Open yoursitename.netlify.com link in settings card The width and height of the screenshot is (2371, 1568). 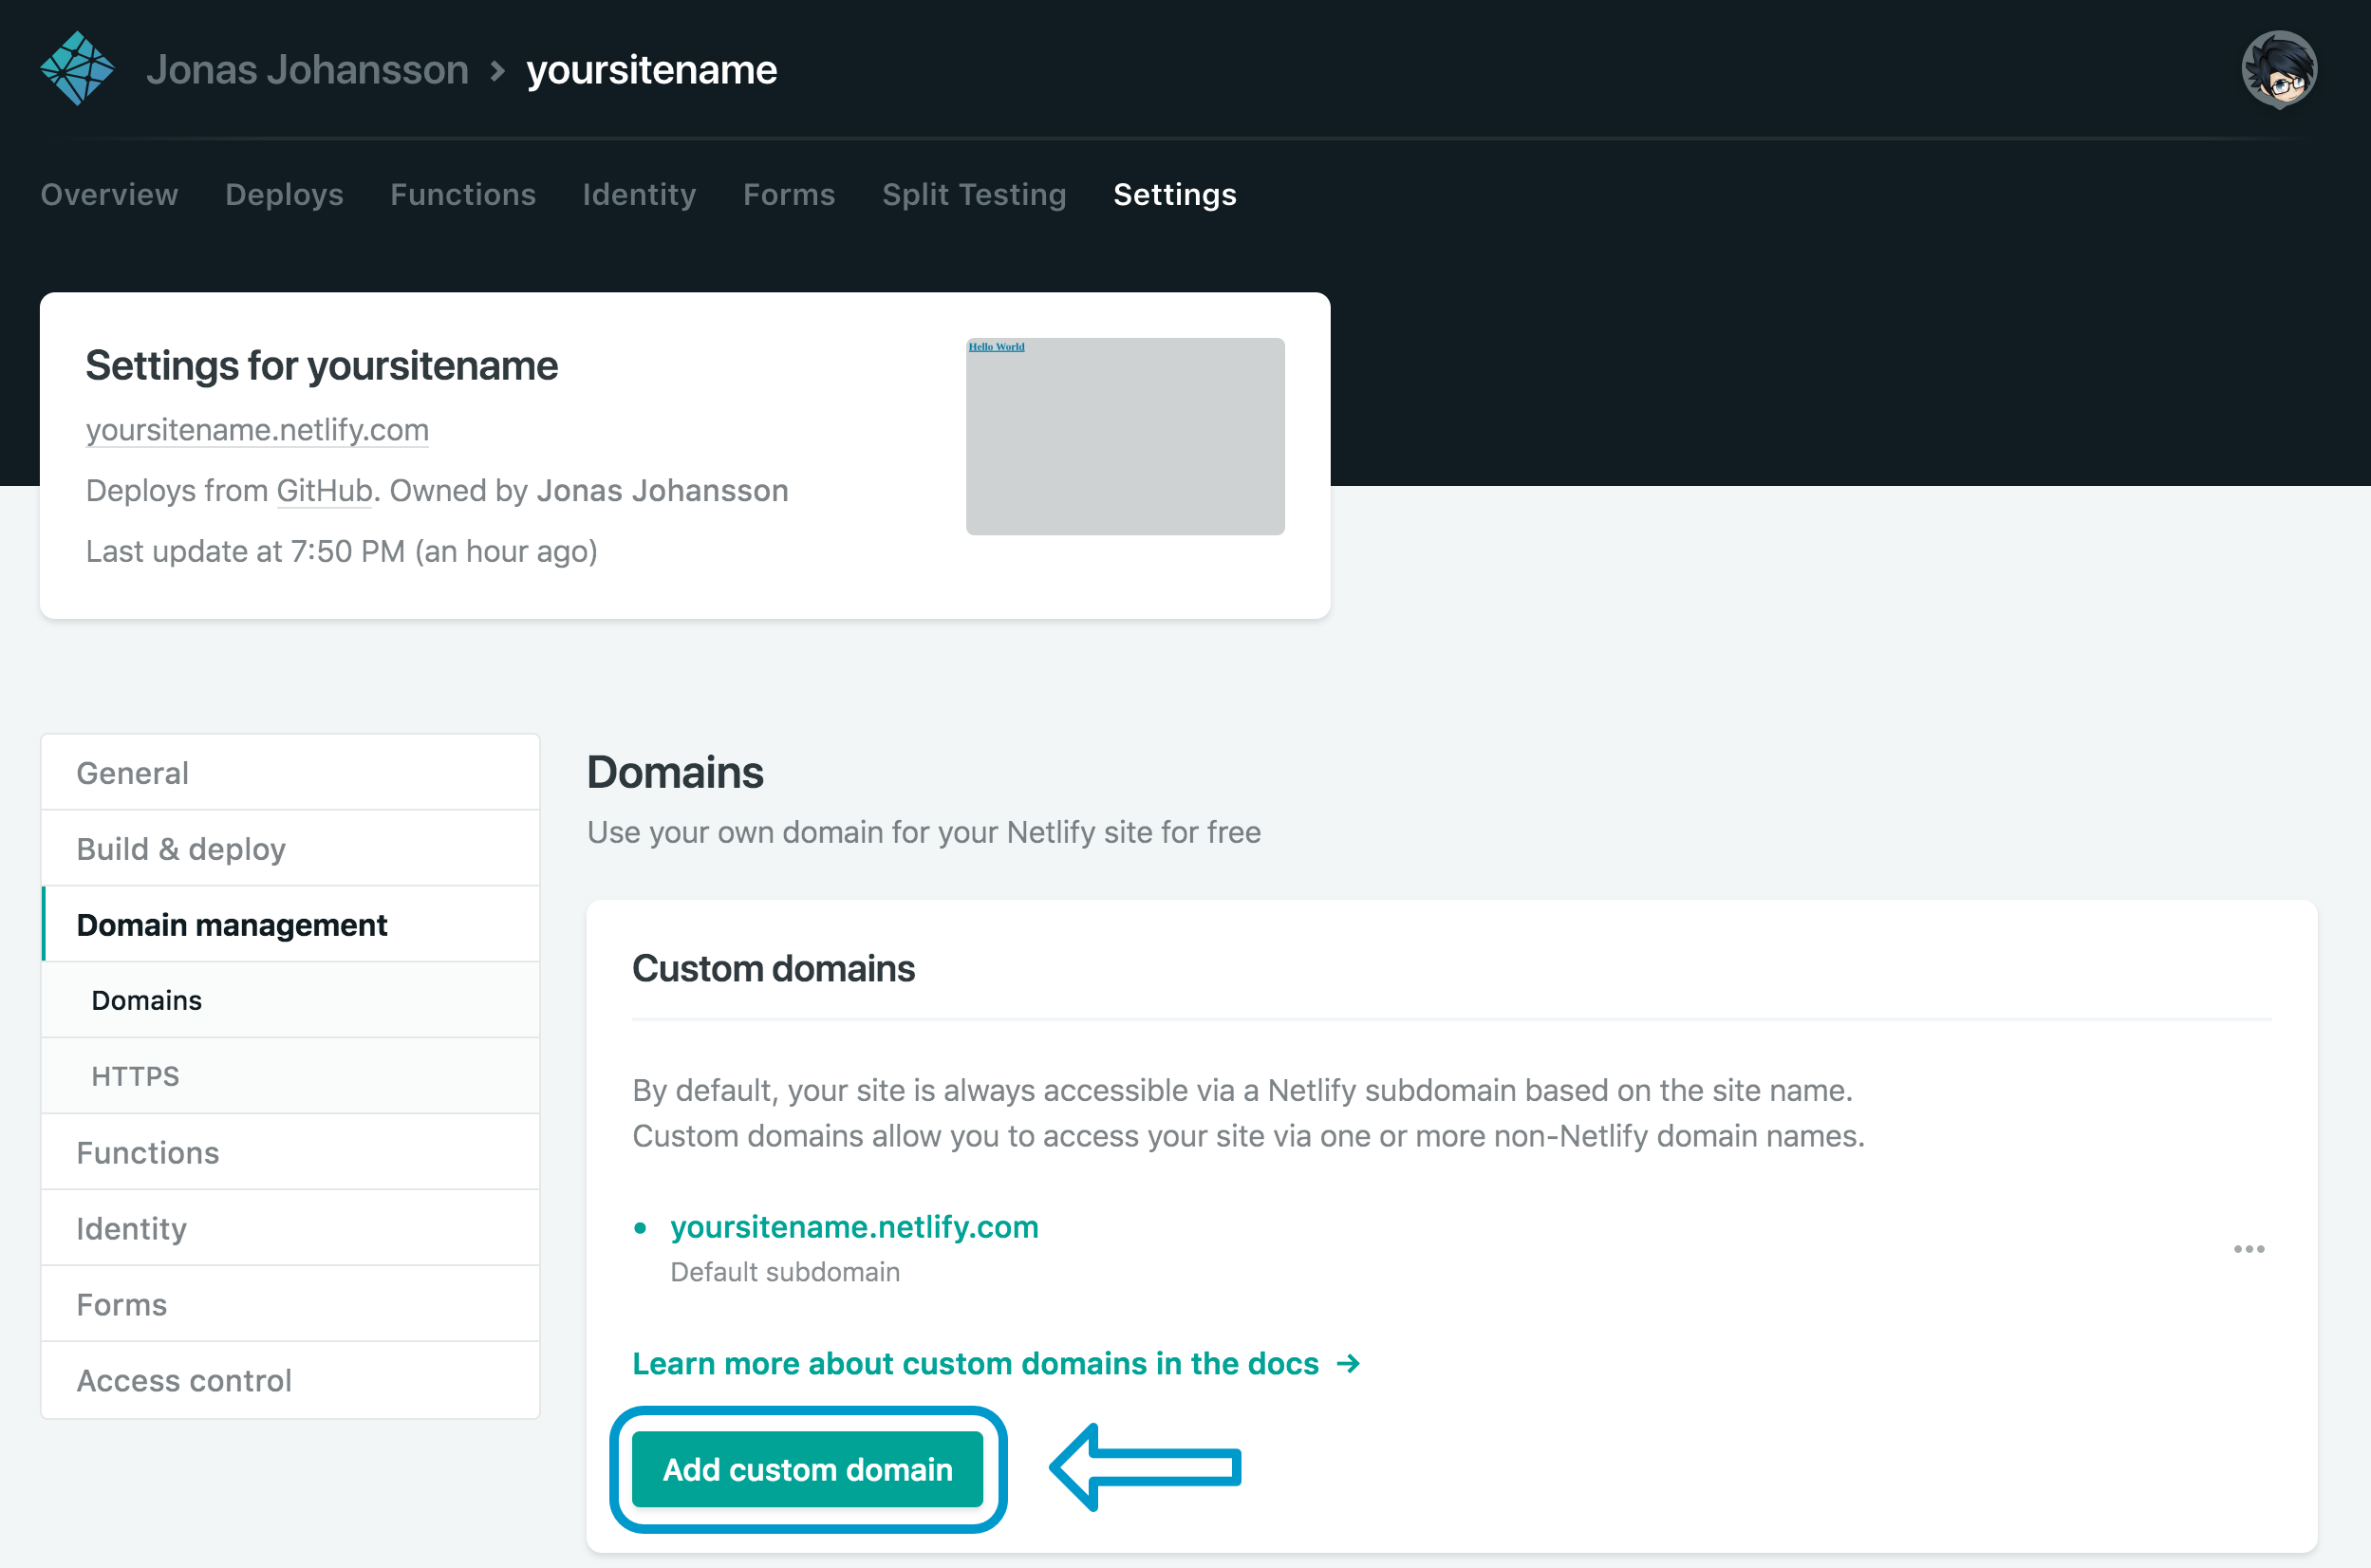pos(257,430)
